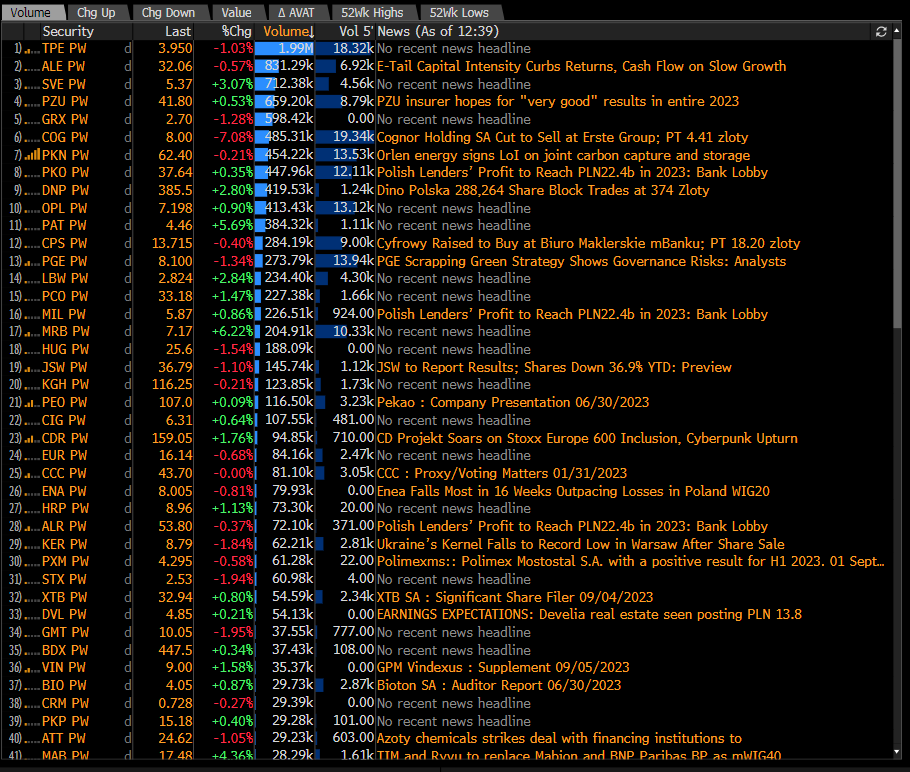Open the Cognor Holding Cut to Sell headline
The width and height of the screenshot is (910, 772).
tap(562, 138)
